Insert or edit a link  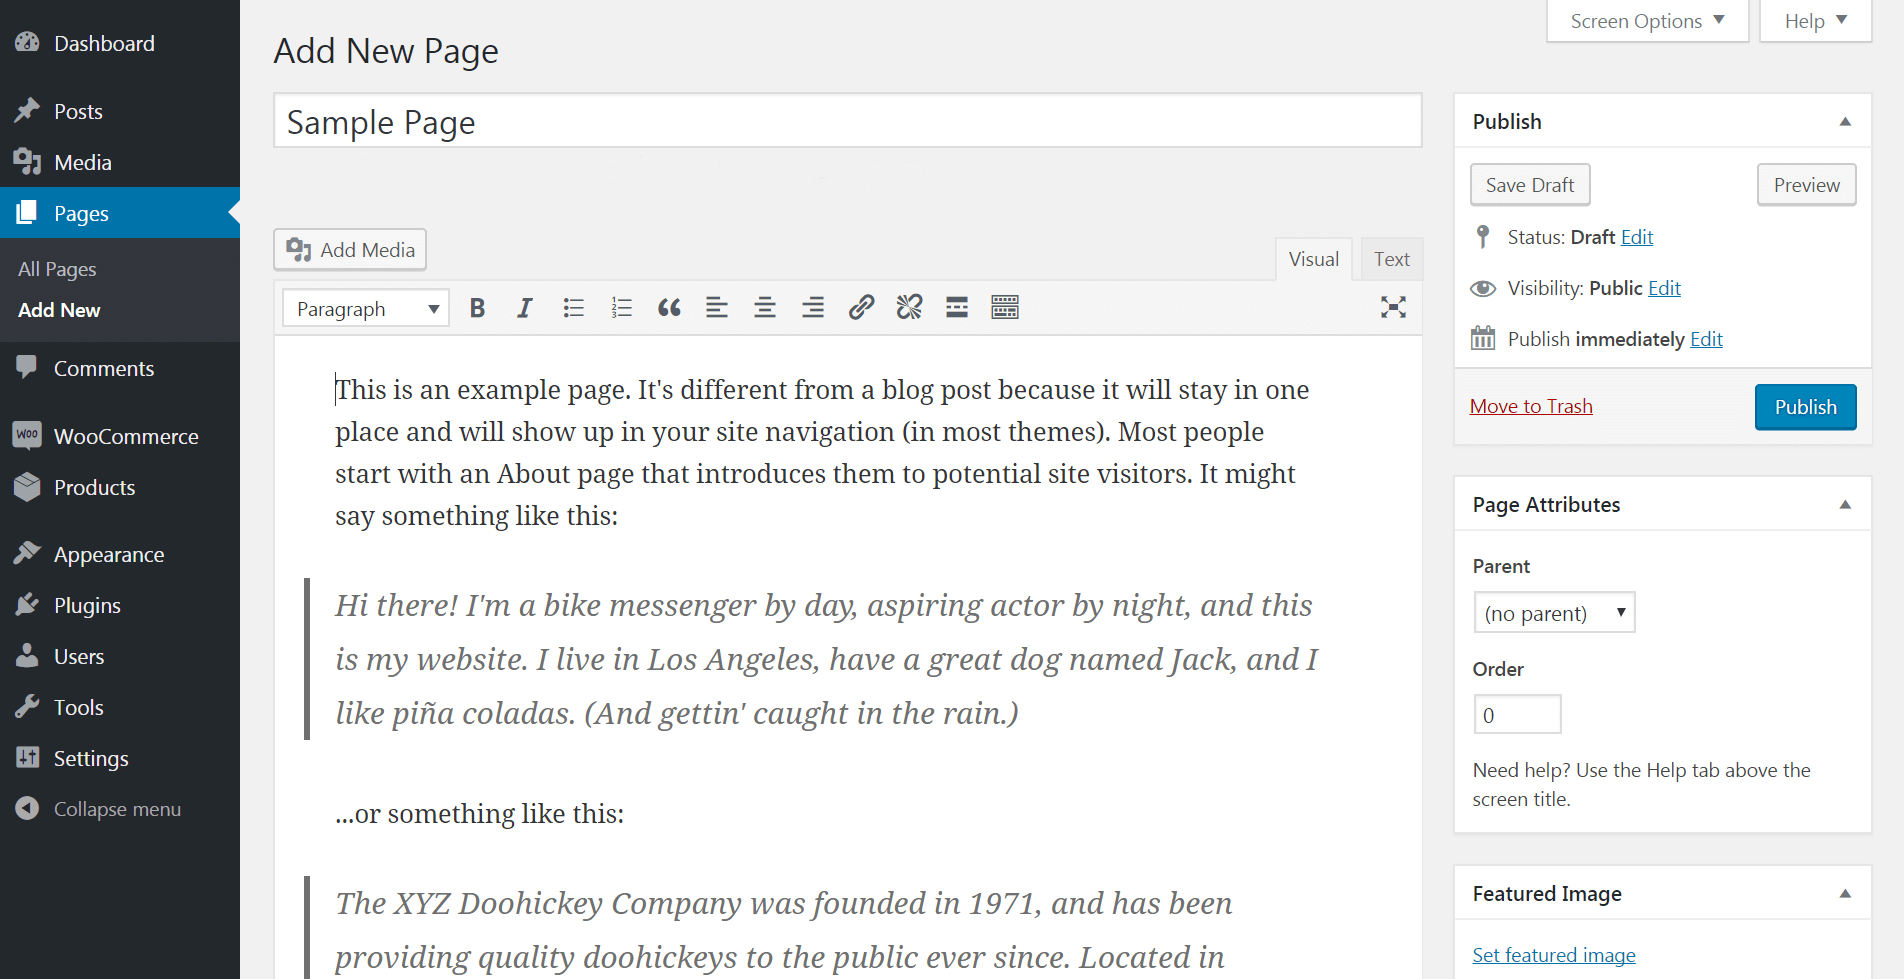click(x=861, y=308)
